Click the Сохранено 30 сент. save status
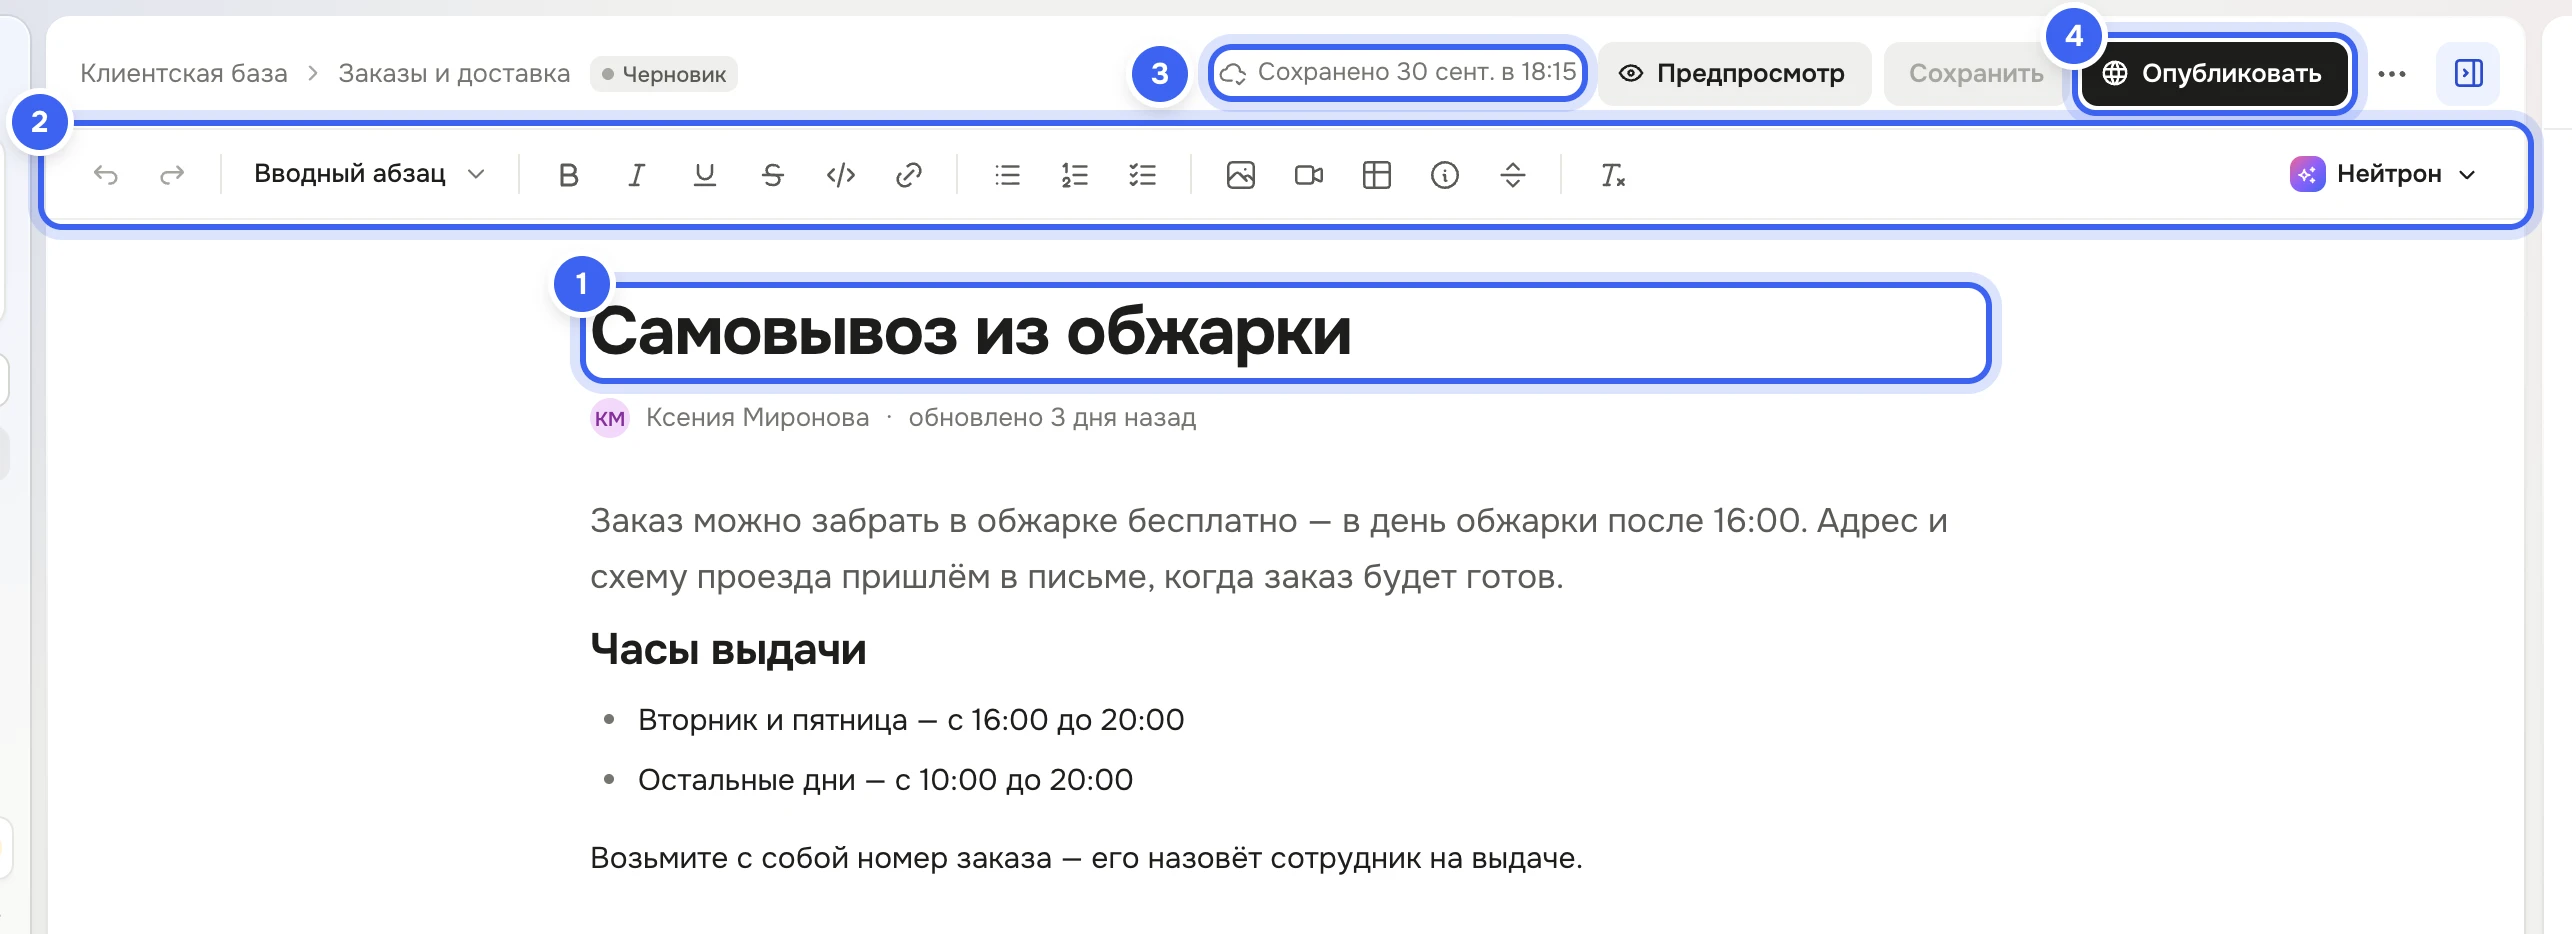The width and height of the screenshot is (2572, 934). coord(1398,72)
